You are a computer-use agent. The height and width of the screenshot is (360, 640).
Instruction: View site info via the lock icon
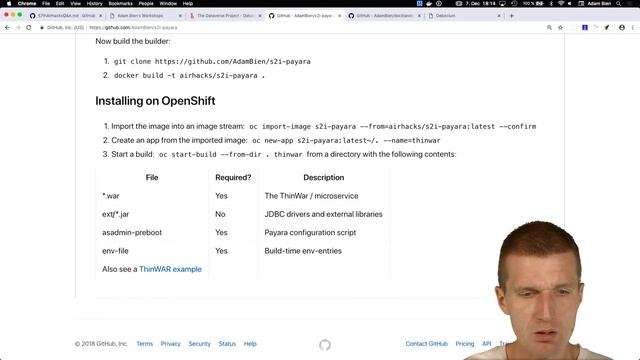tap(42, 27)
